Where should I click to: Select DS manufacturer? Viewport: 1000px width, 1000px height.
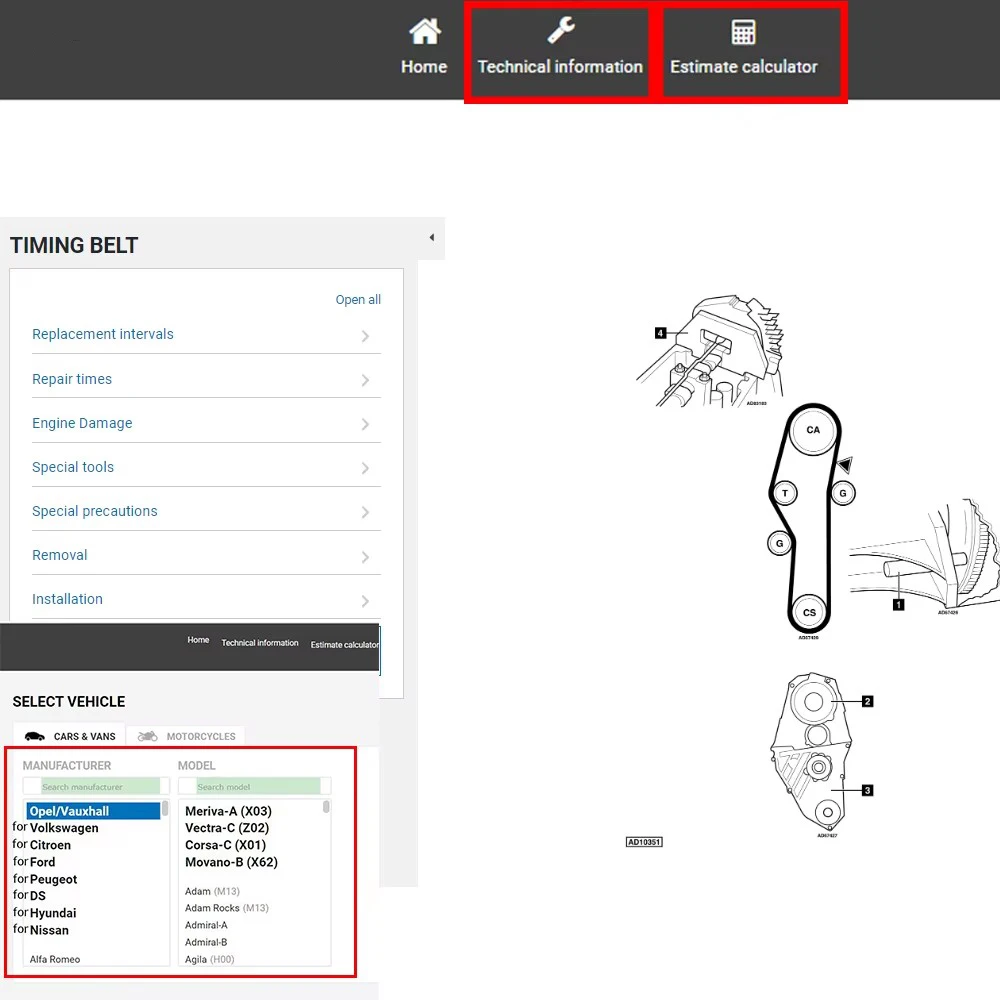point(38,896)
